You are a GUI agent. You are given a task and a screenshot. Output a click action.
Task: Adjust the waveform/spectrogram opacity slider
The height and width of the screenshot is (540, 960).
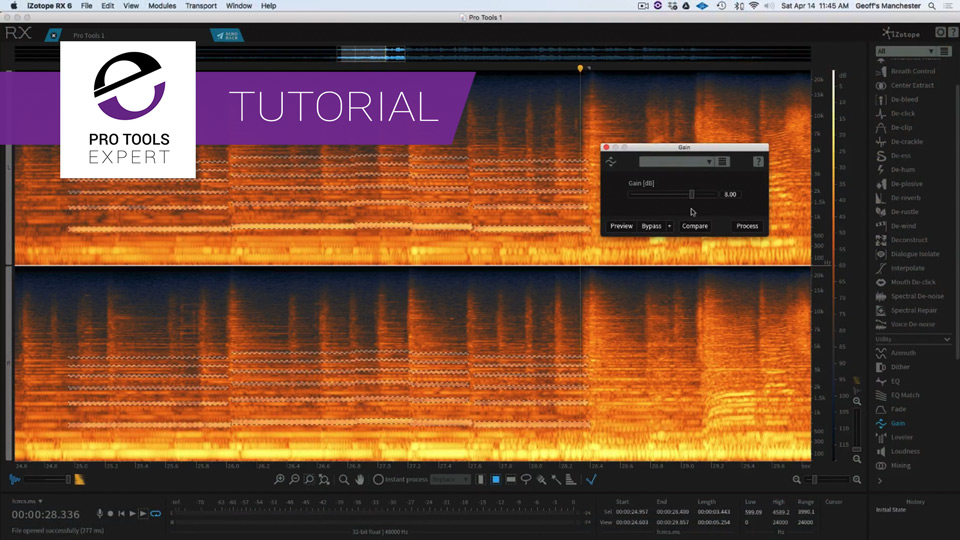47,480
